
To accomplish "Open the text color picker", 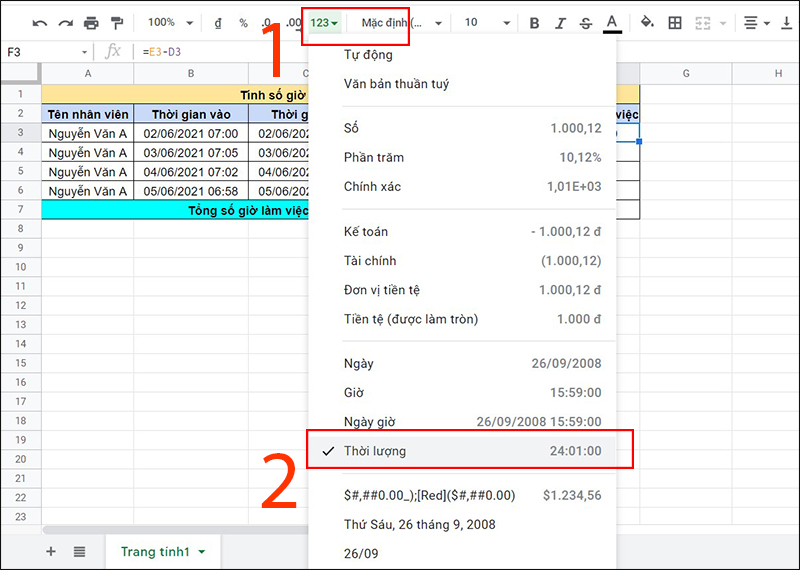I will pos(612,22).
